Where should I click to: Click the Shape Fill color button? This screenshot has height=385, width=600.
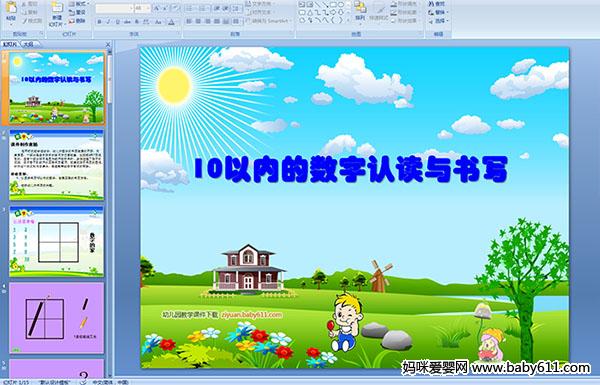pyautogui.click(x=405, y=4)
